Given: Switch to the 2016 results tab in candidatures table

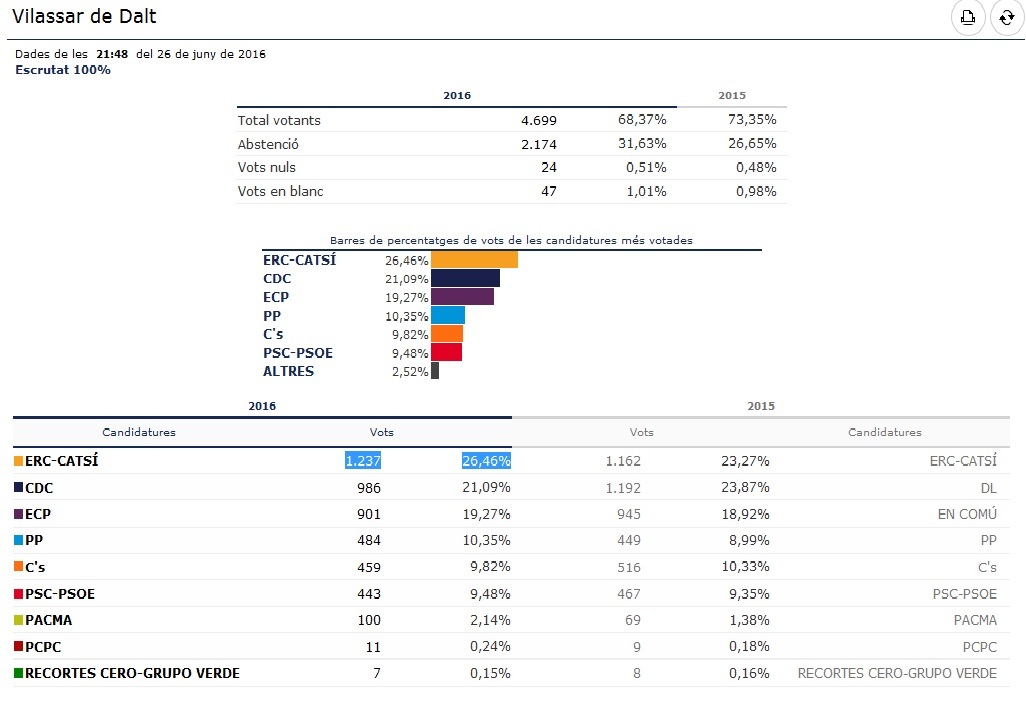Looking at the screenshot, I should coord(261,406).
